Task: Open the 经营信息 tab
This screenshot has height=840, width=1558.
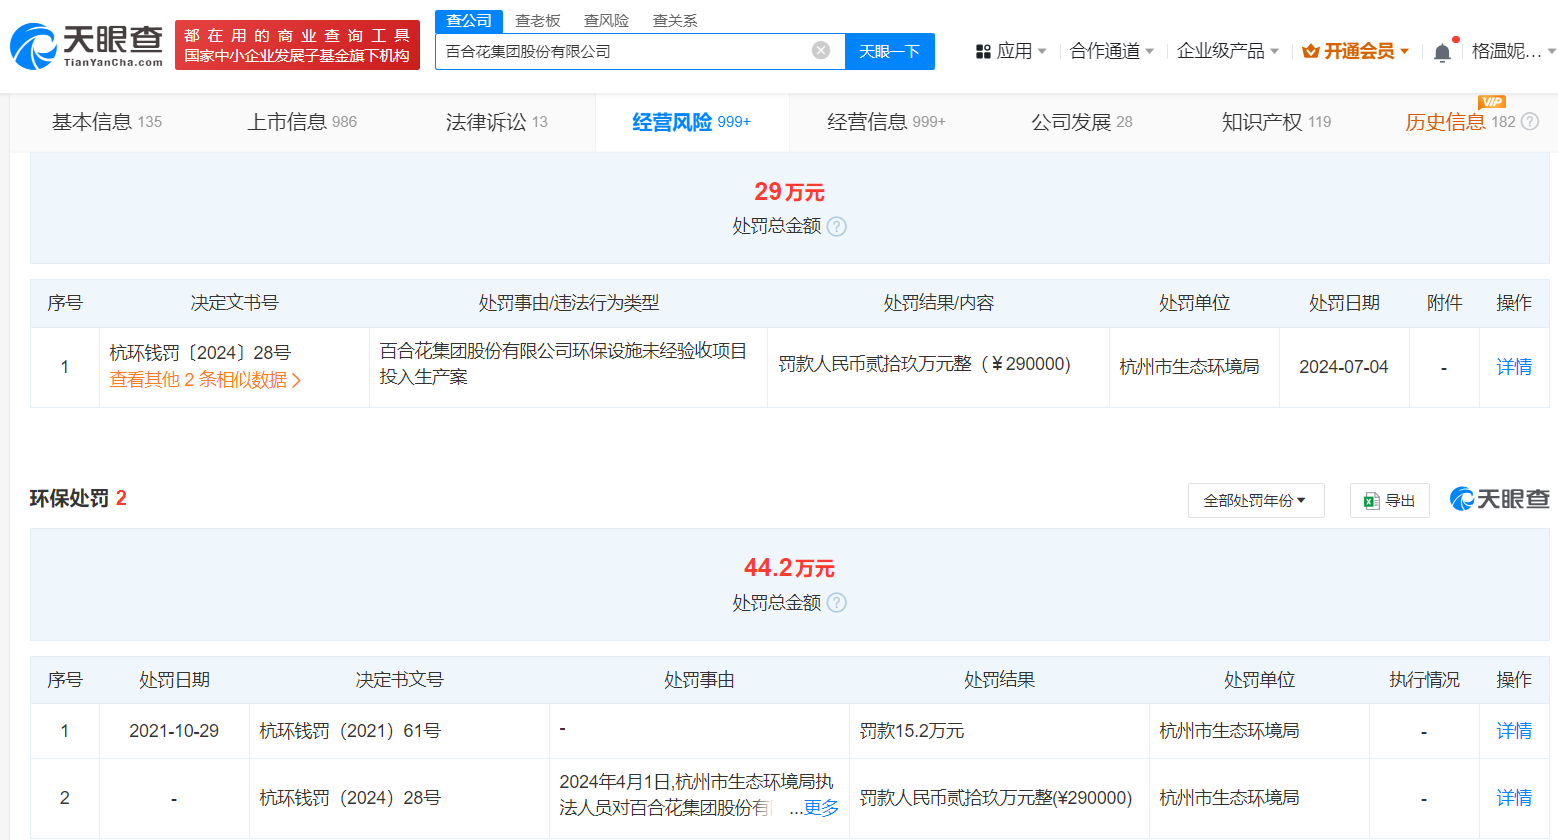Action: click(887, 122)
